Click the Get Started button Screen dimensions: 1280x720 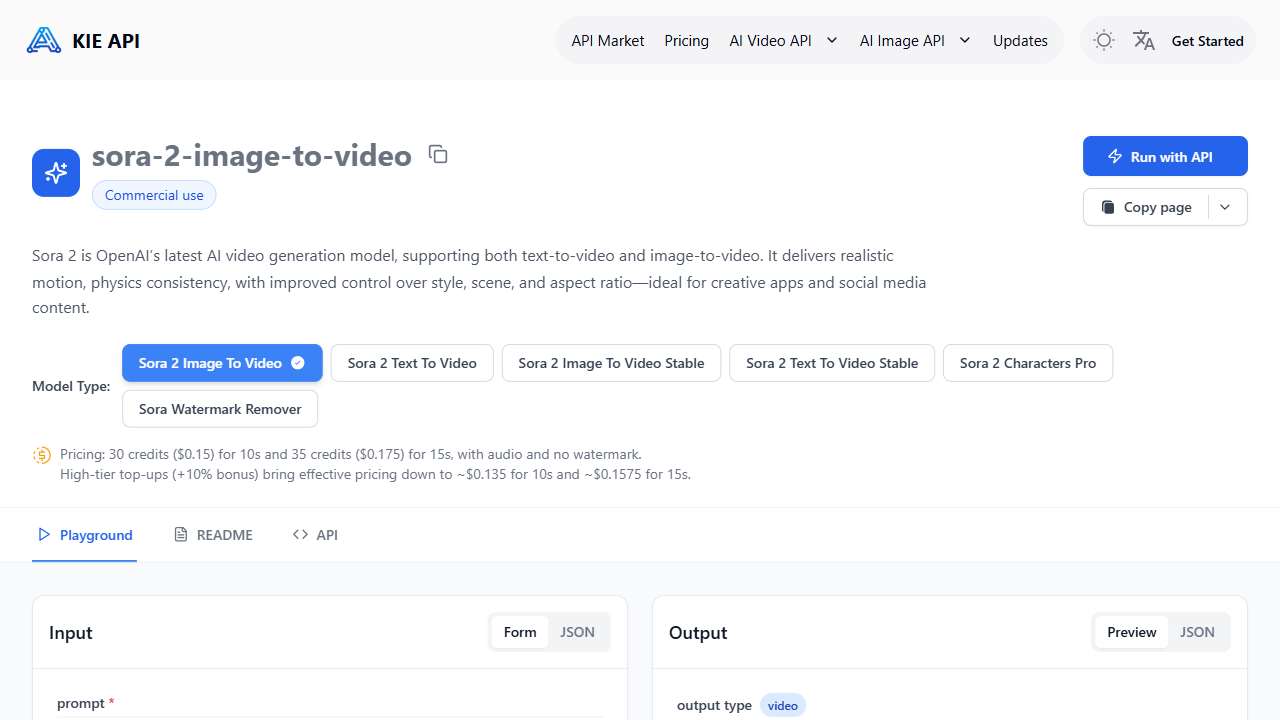pyautogui.click(x=1207, y=40)
